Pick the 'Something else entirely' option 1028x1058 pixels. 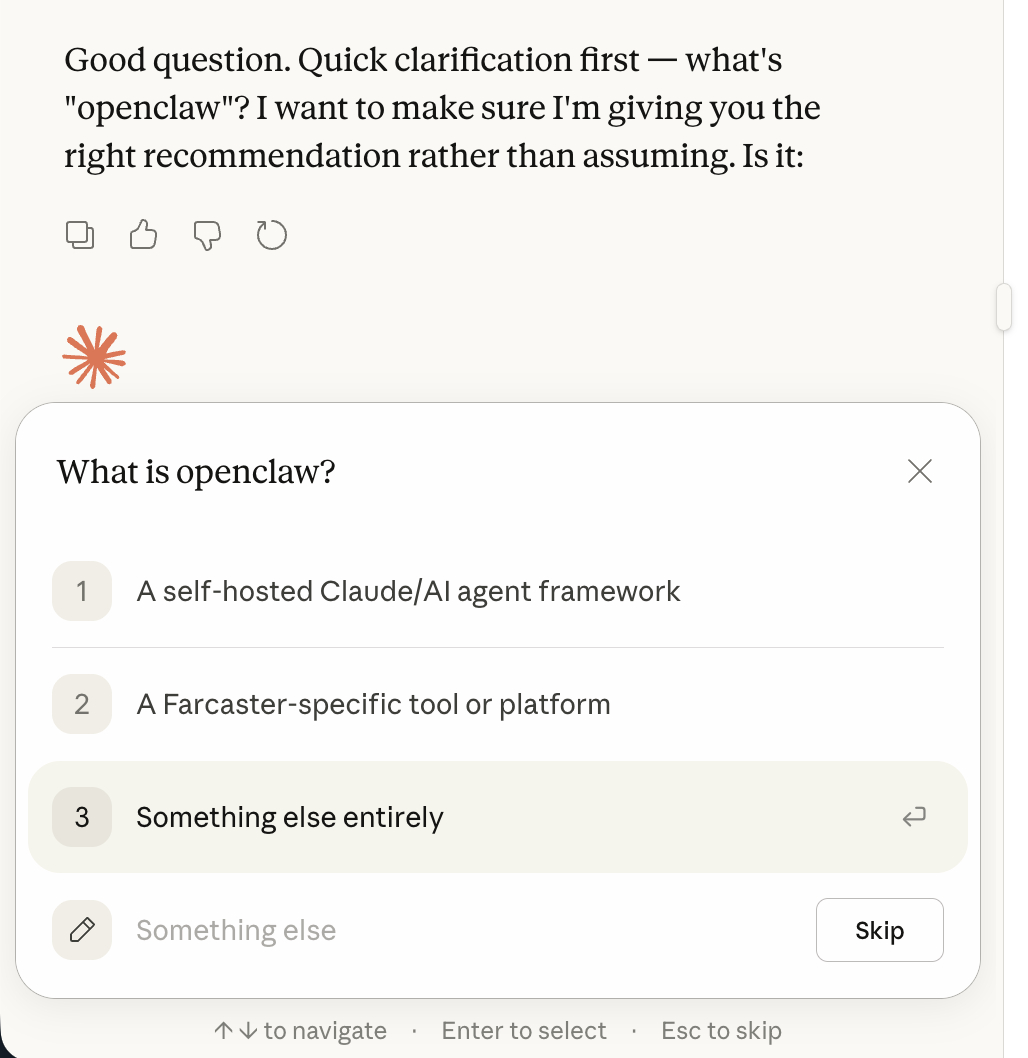(290, 818)
